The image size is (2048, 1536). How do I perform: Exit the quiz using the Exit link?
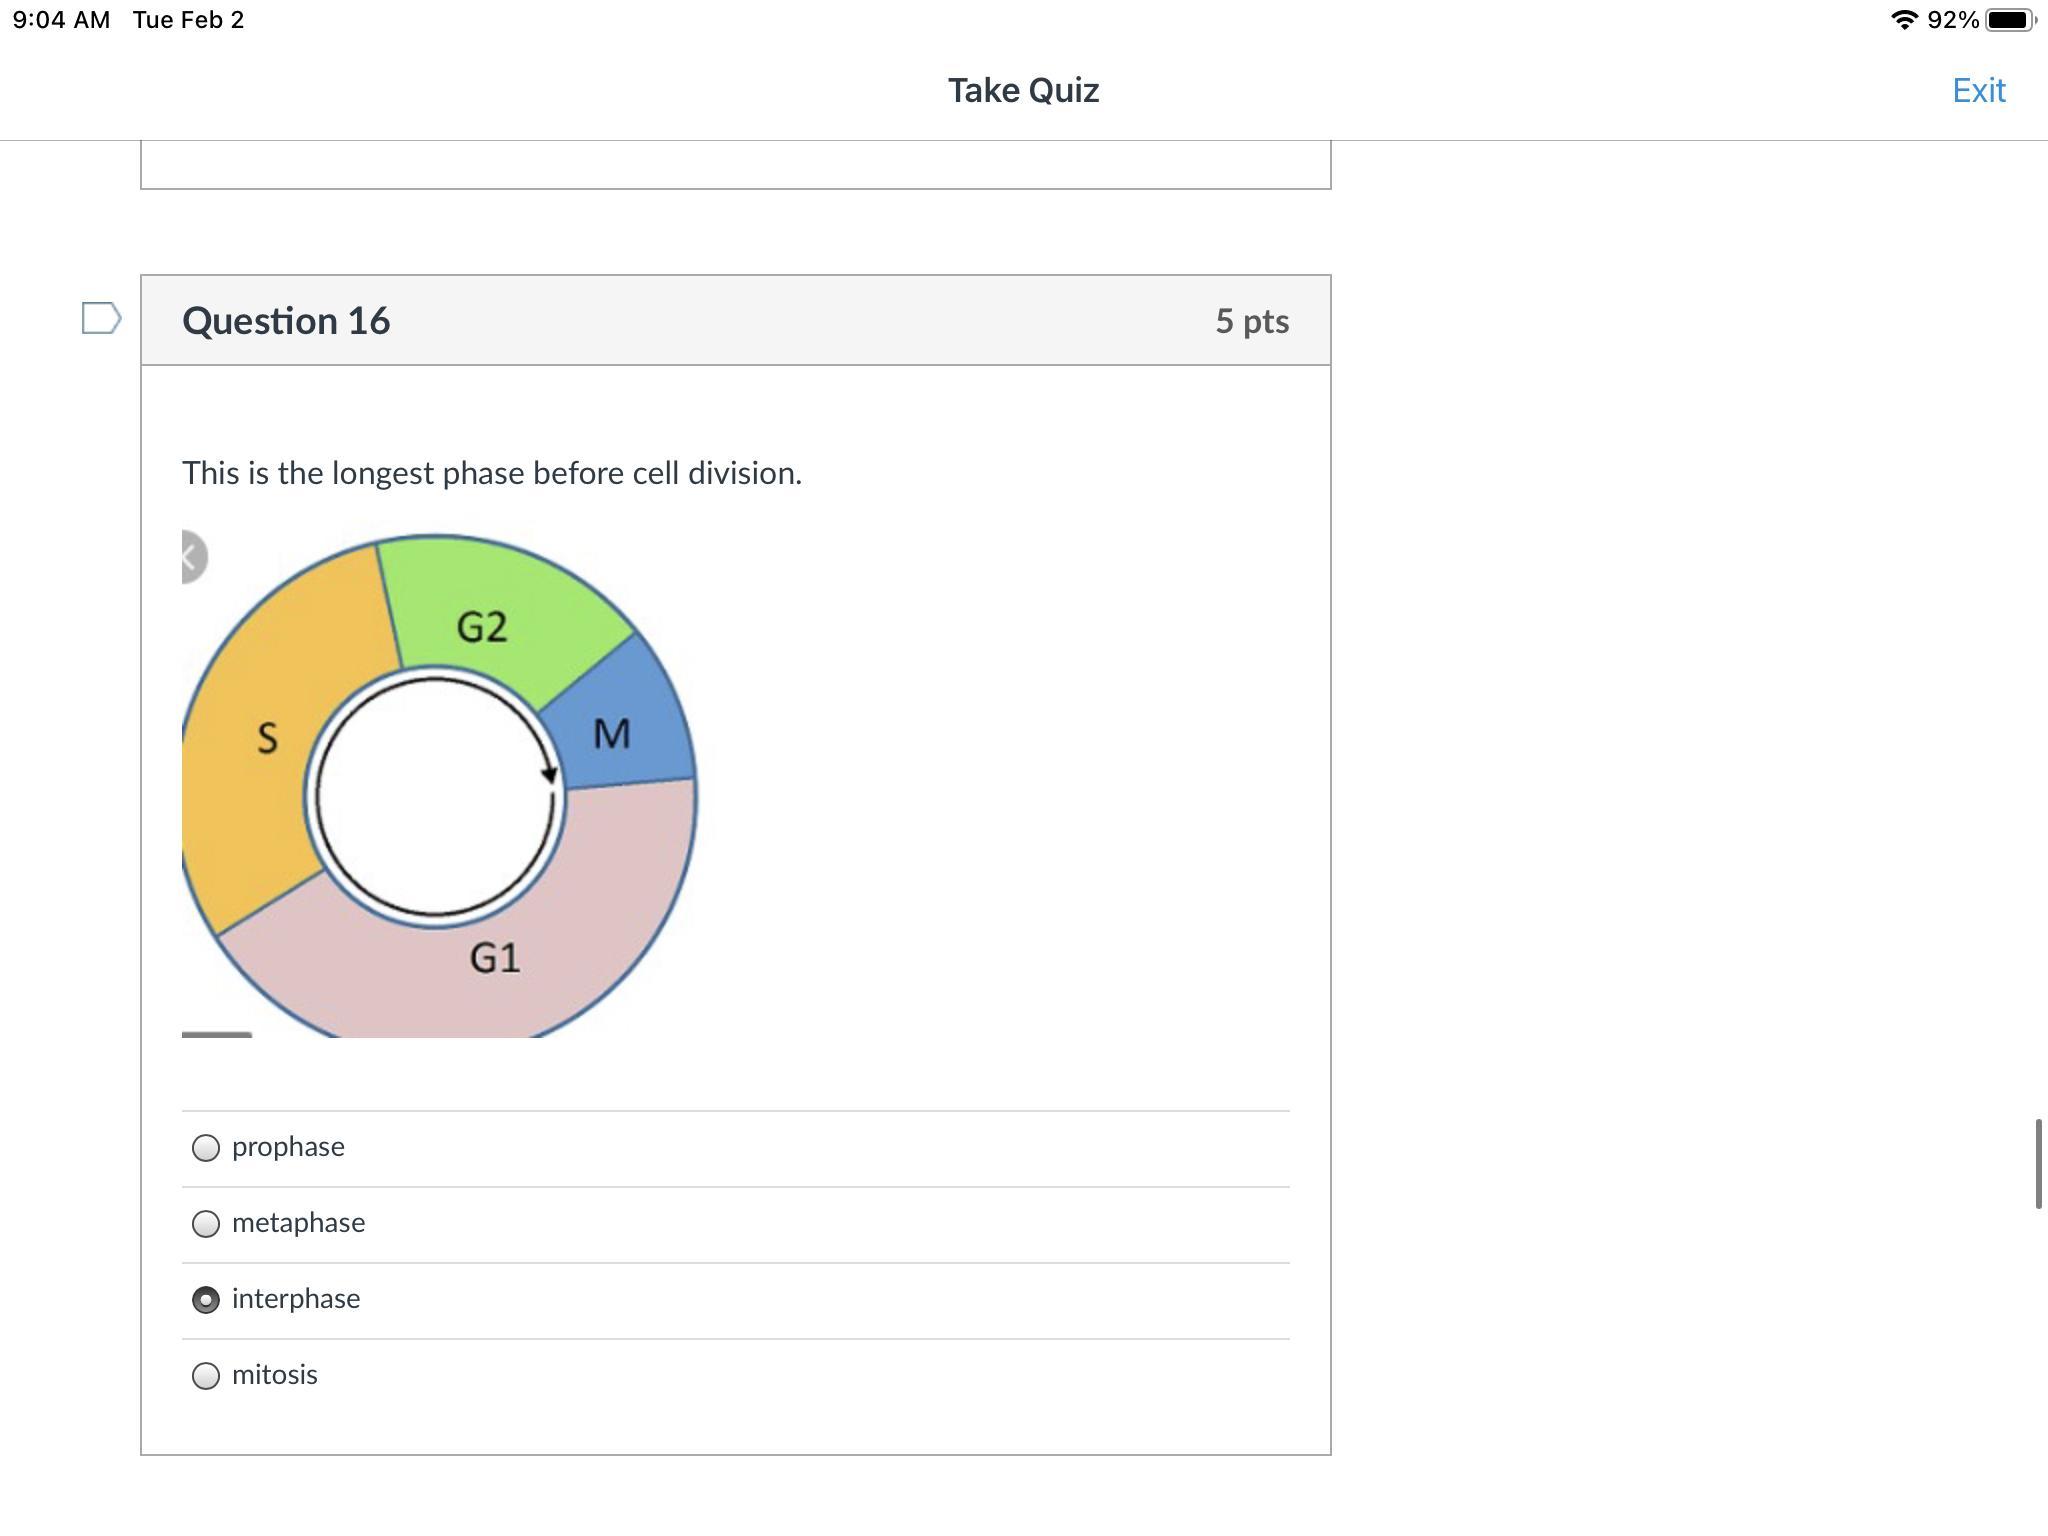click(x=1978, y=91)
